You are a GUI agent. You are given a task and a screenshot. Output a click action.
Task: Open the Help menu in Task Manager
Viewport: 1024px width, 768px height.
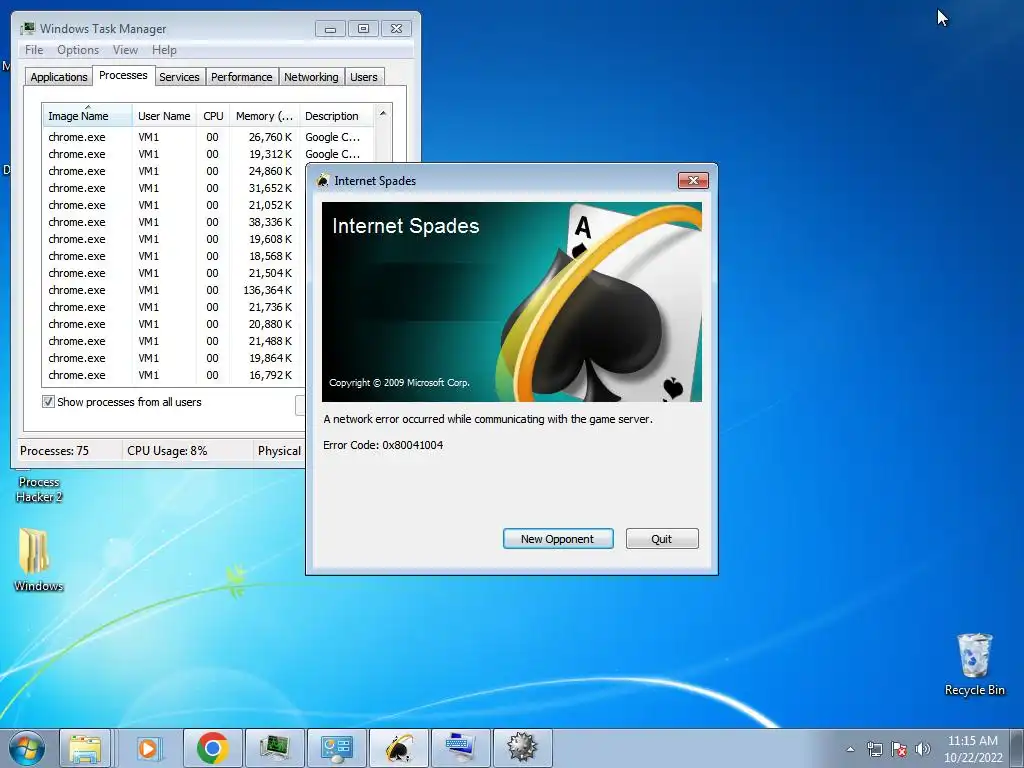164,50
